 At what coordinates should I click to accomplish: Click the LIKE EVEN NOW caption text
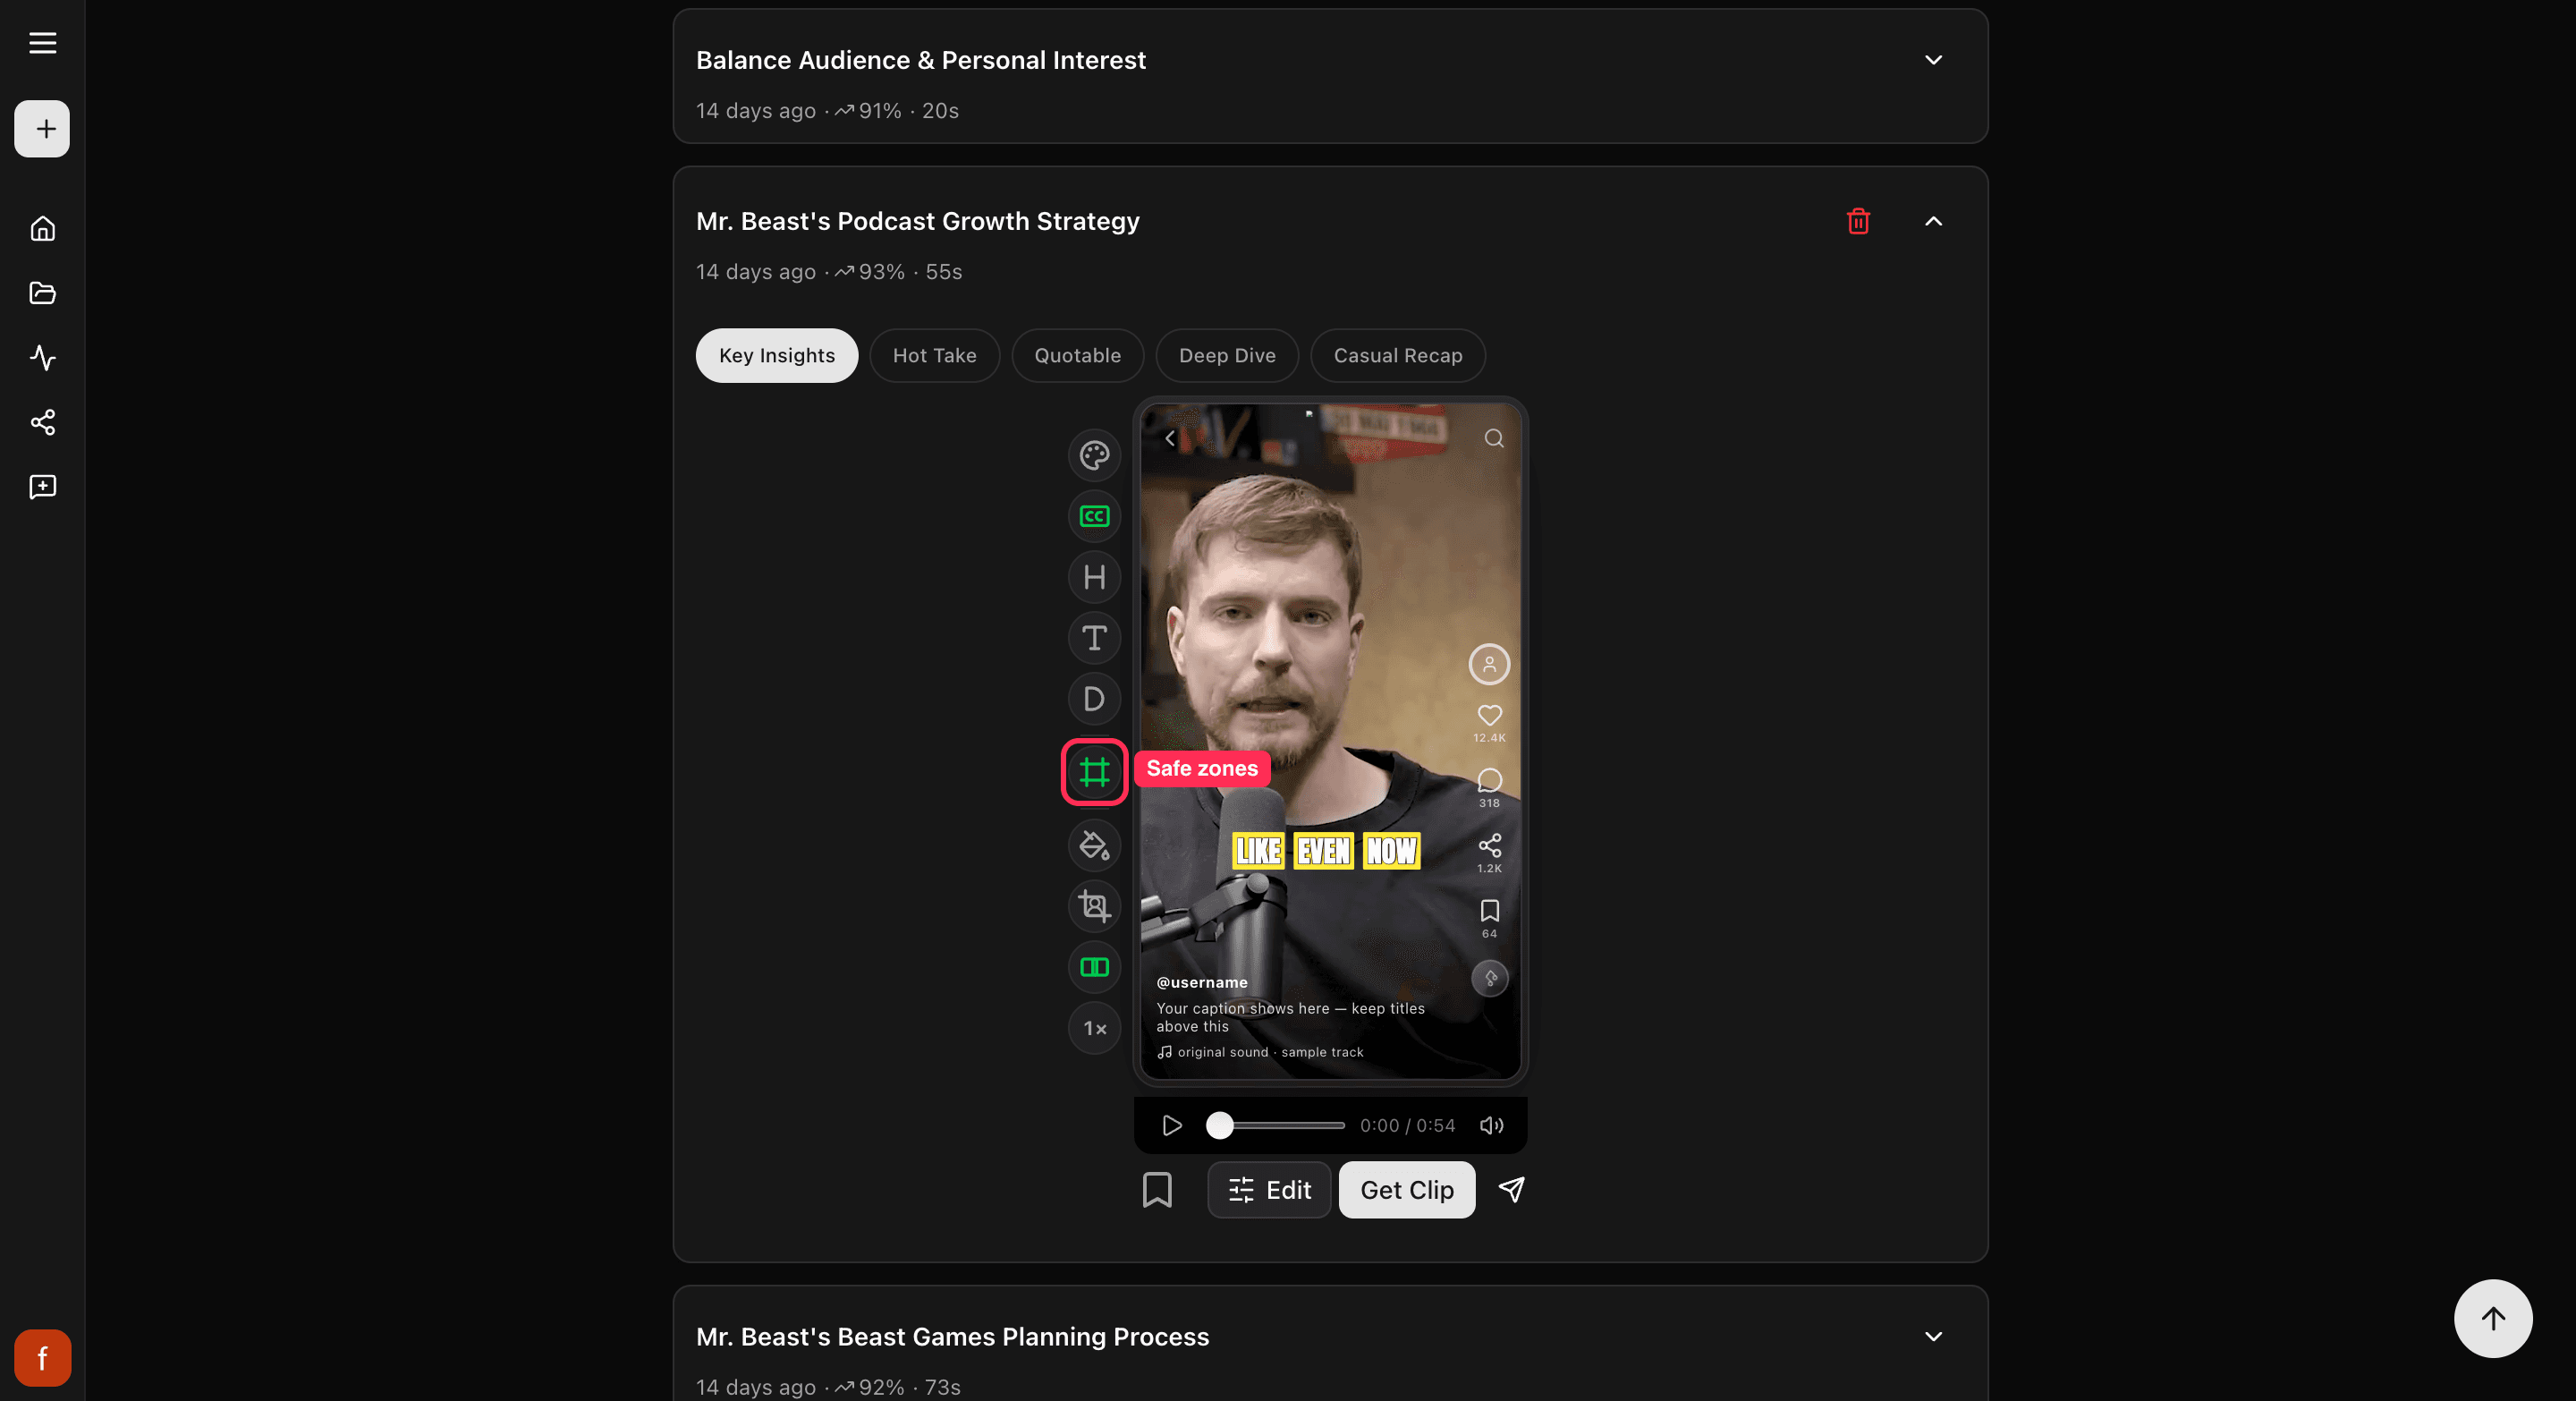pos(1326,851)
